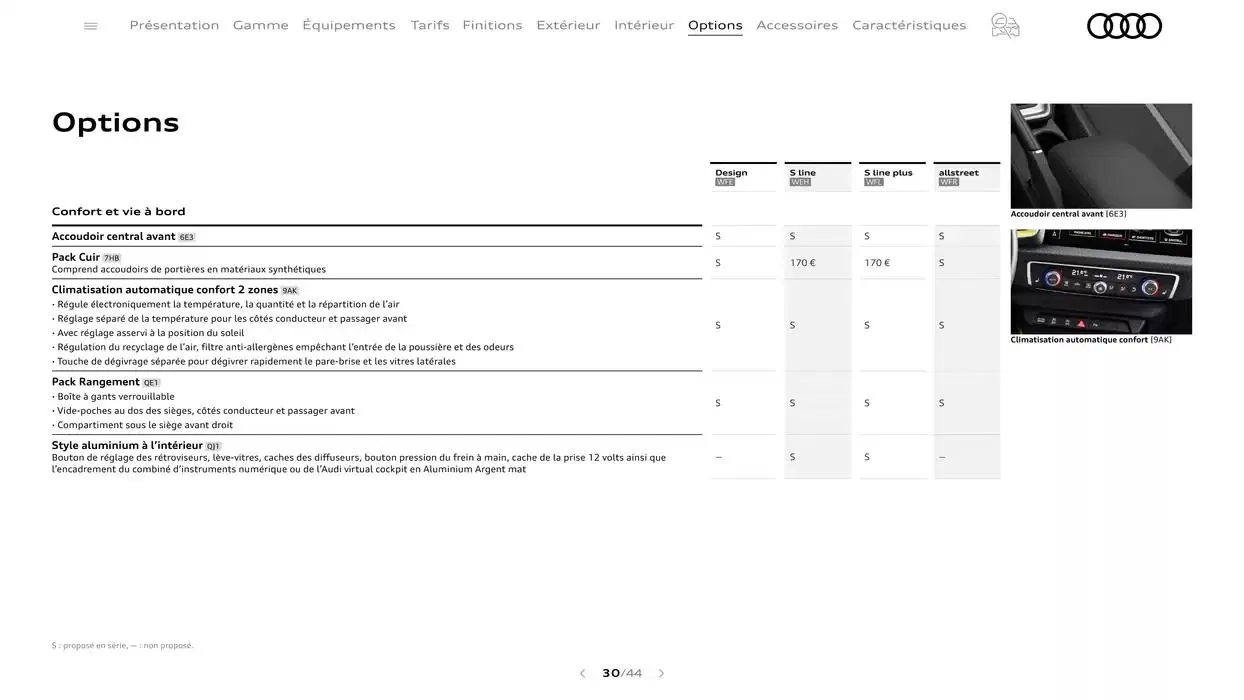Go to next page arrow

tap(661, 674)
